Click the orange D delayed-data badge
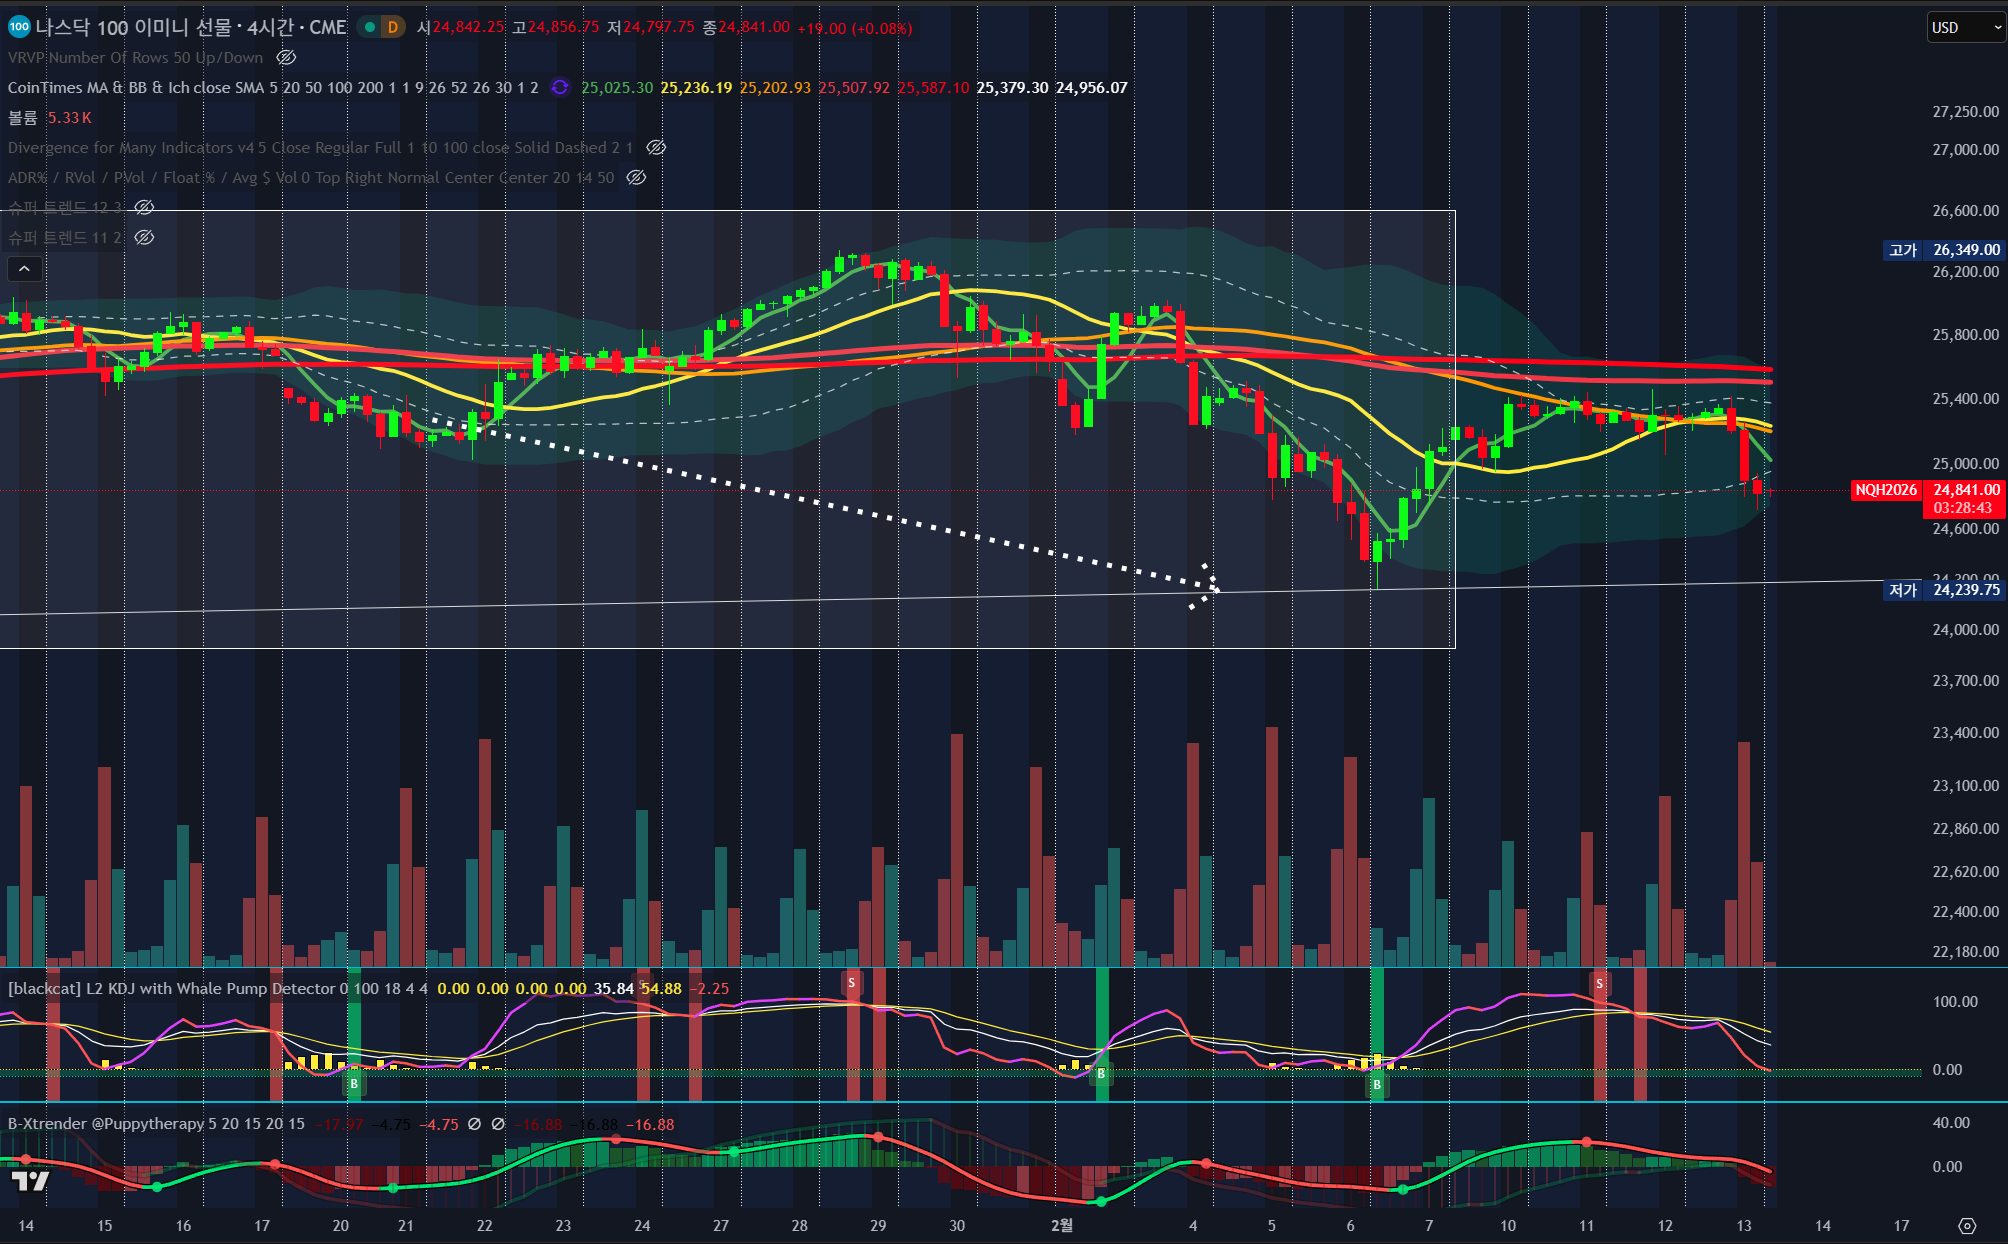 click(392, 28)
